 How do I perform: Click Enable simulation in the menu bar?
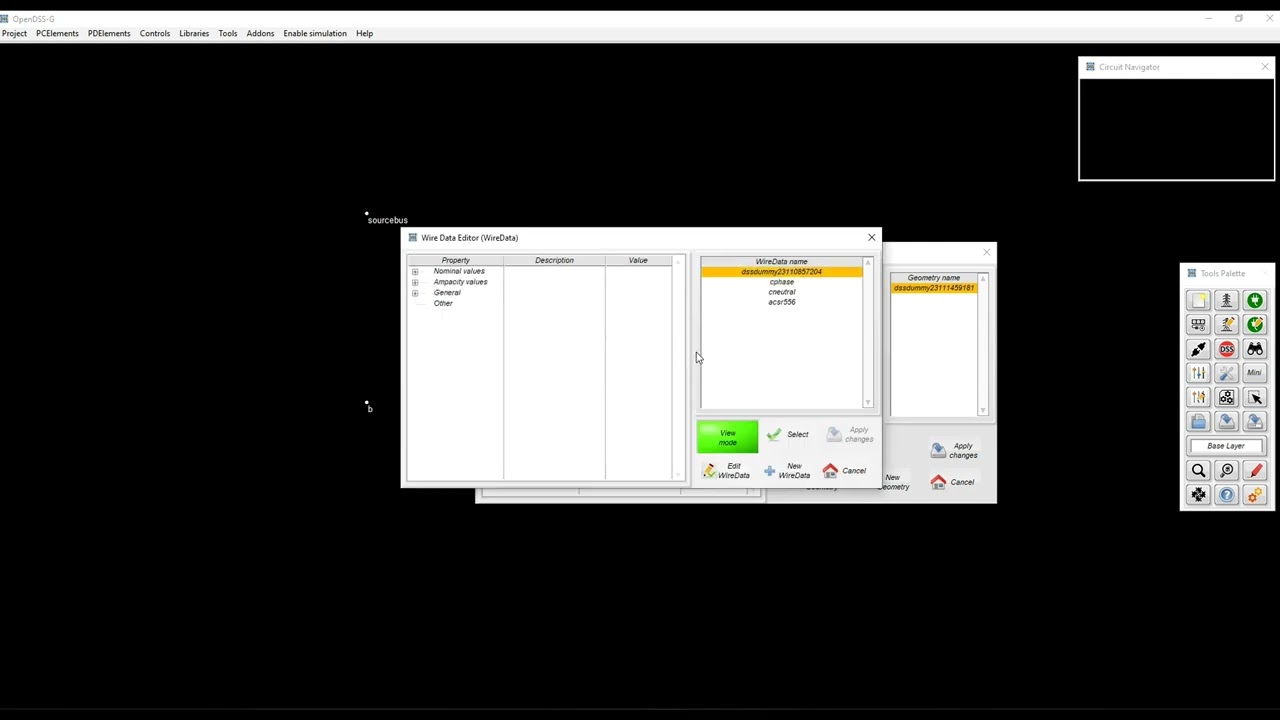315,33
